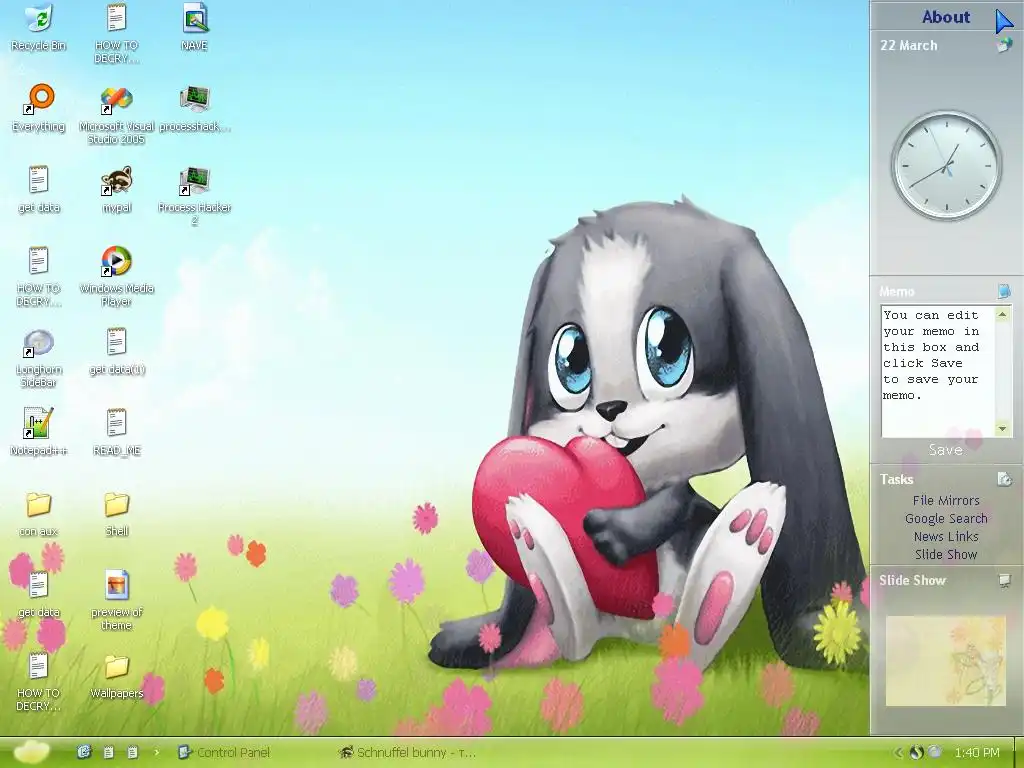Open Microsoft Visual Studio 2005 shortcut

click(116, 115)
